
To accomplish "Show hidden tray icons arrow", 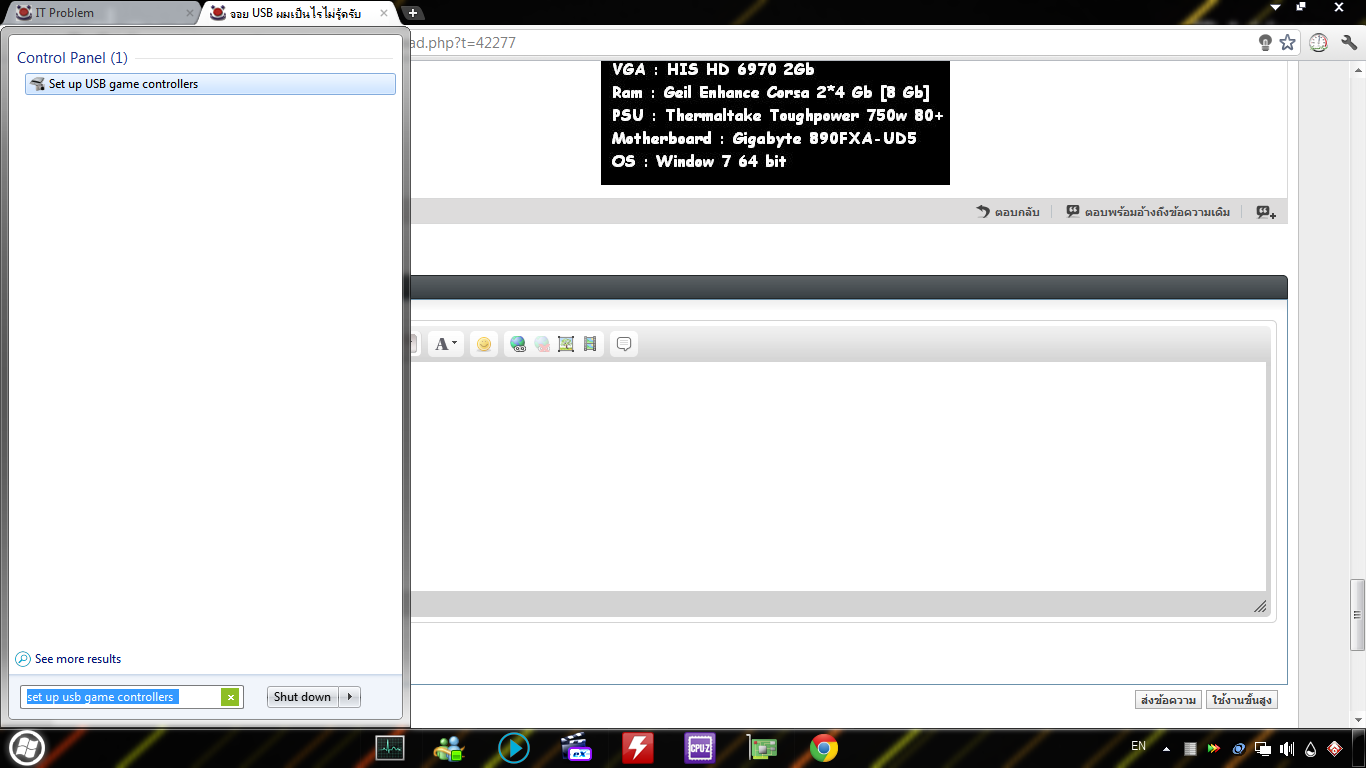I will pyautogui.click(x=1166, y=748).
